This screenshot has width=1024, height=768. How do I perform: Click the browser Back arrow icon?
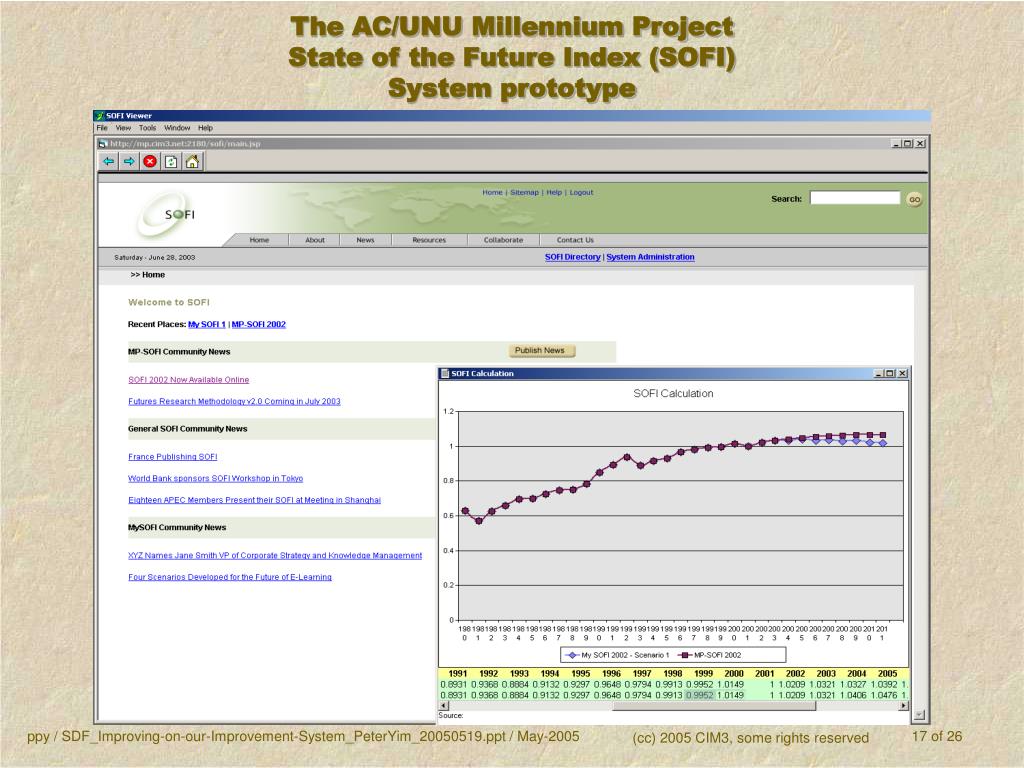[x=108, y=161]
